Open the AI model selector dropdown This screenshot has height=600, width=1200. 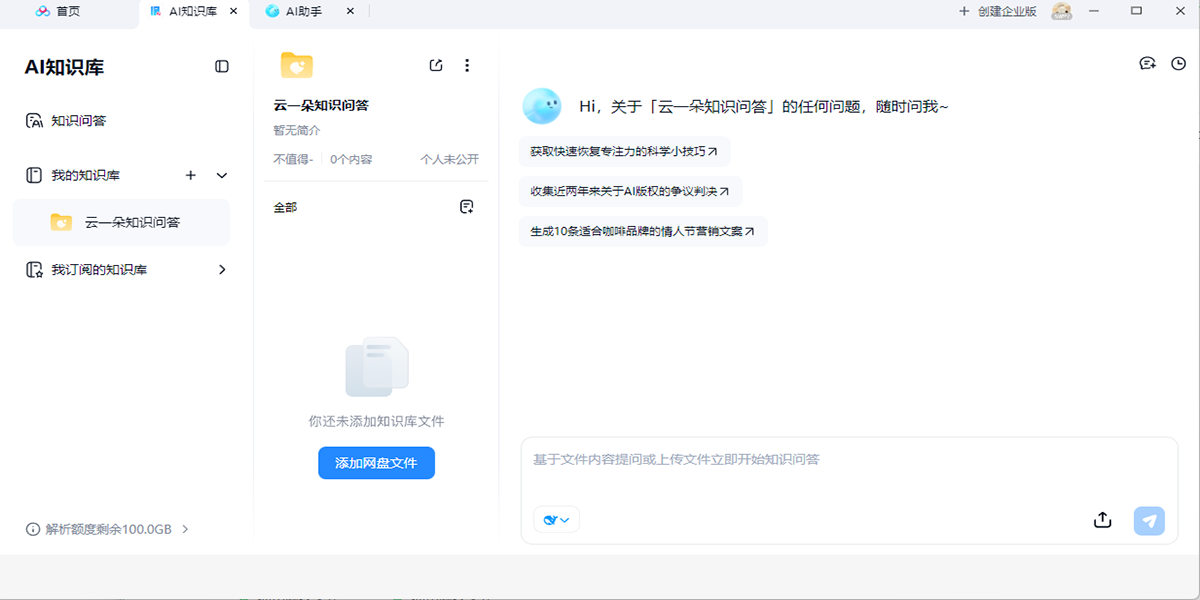[557, 520]
